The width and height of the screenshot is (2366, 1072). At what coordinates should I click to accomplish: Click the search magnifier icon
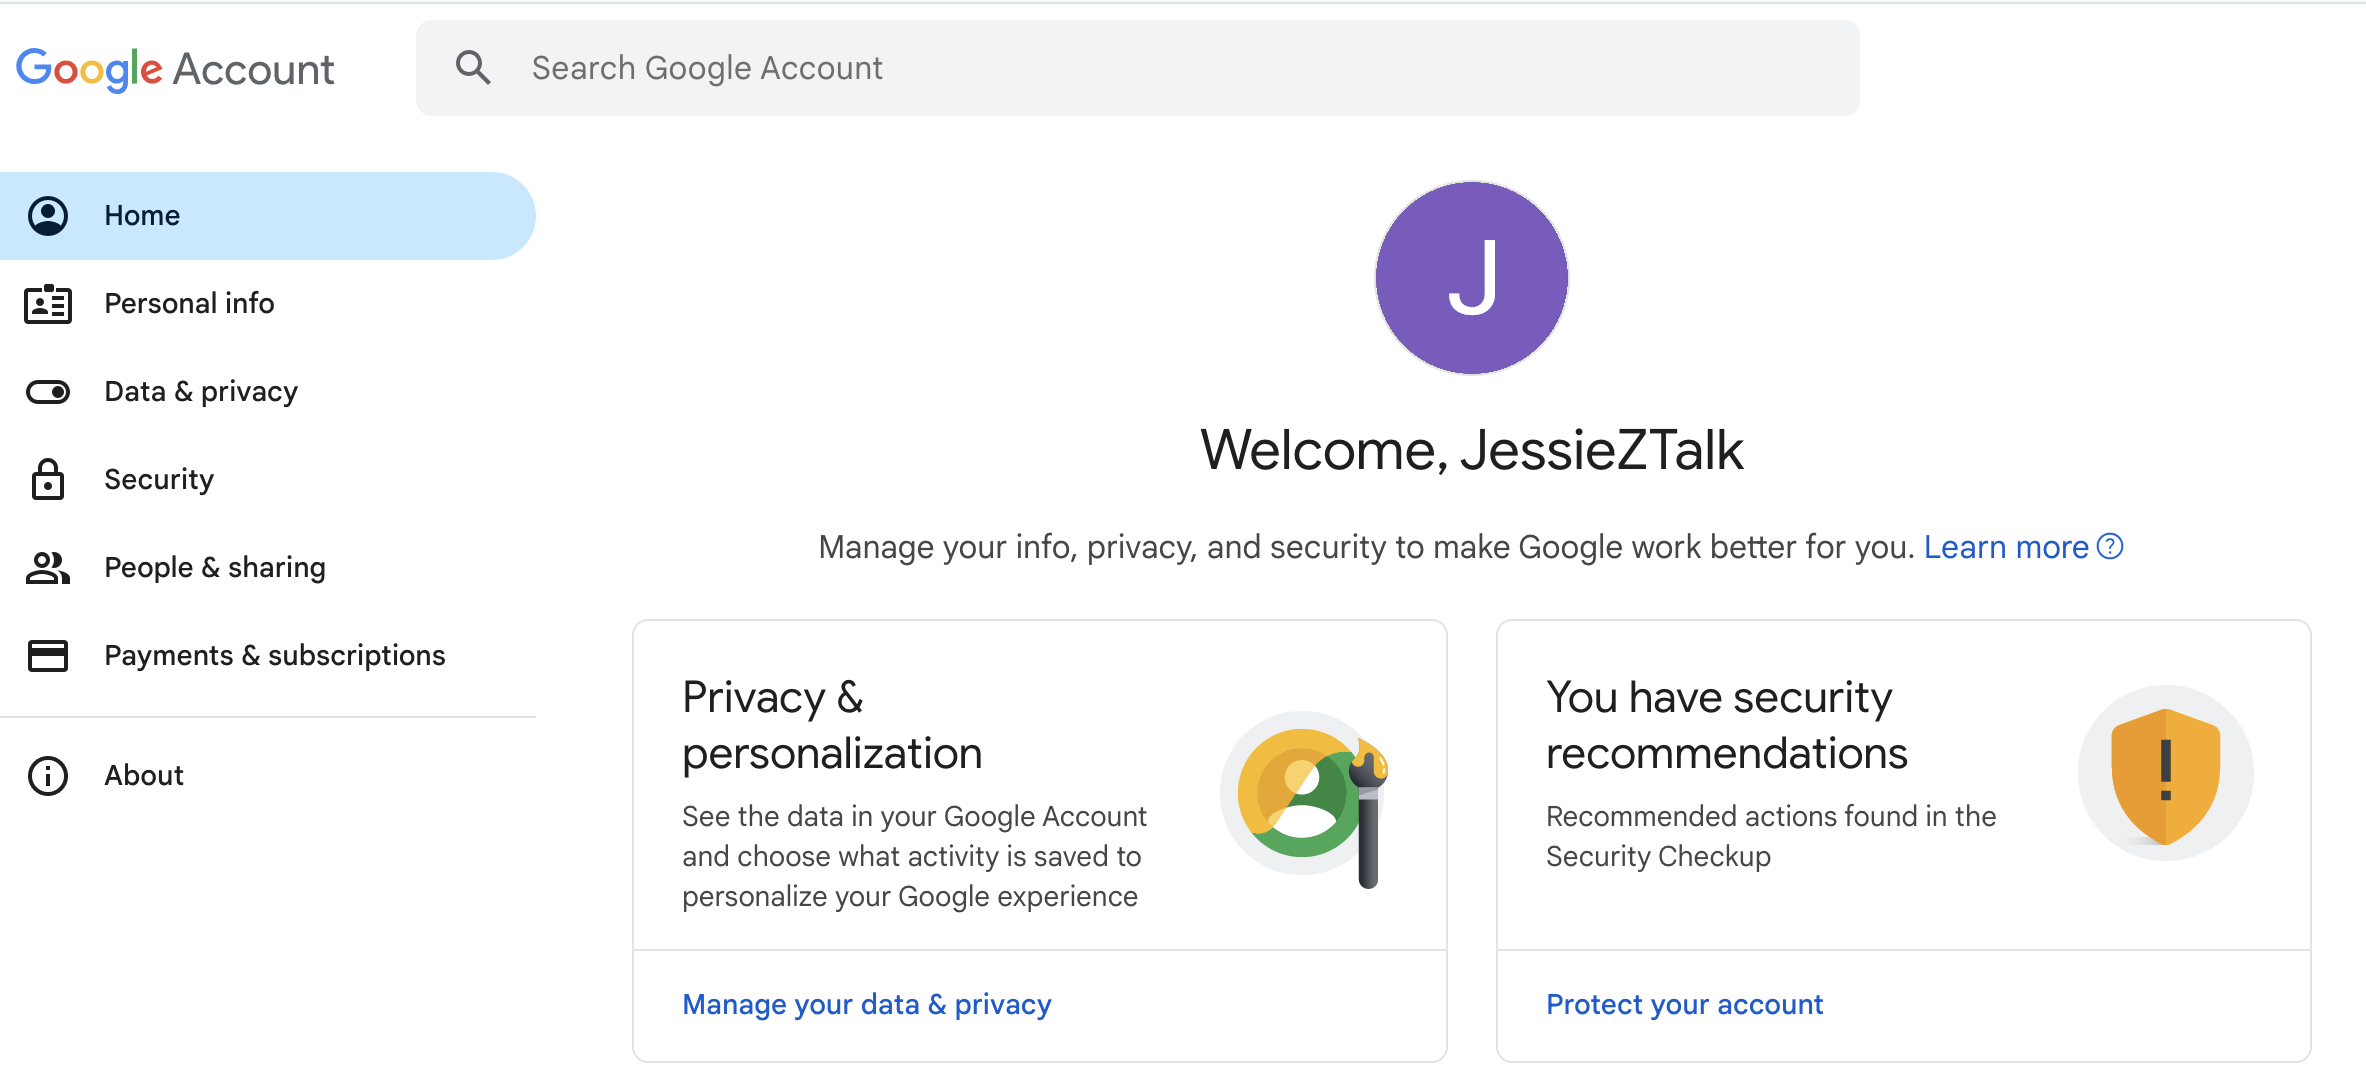[473, 68]
